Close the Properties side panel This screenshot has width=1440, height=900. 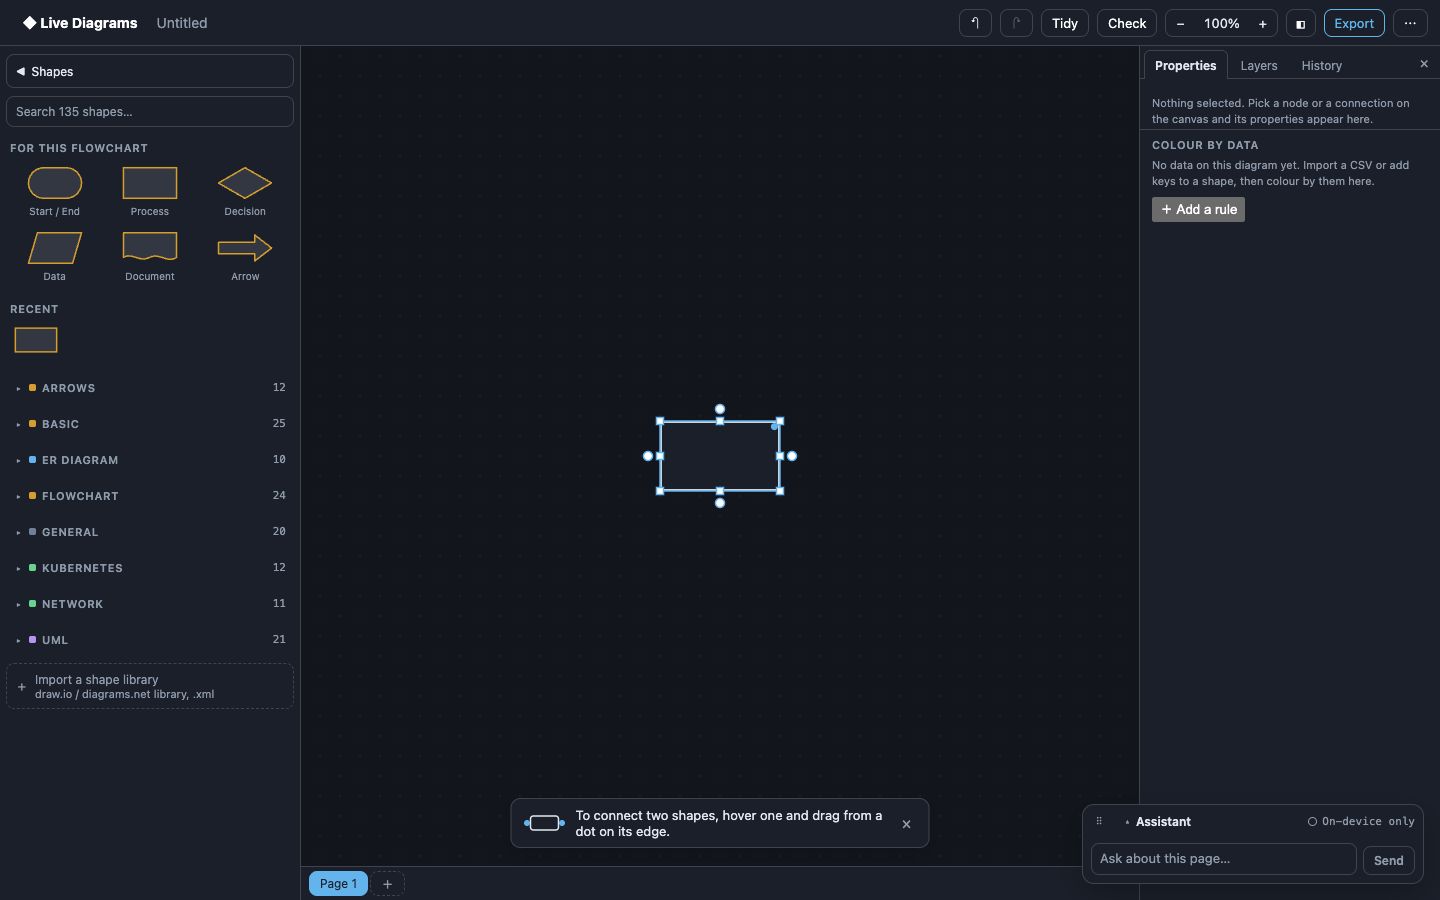tap(1424, 64)
